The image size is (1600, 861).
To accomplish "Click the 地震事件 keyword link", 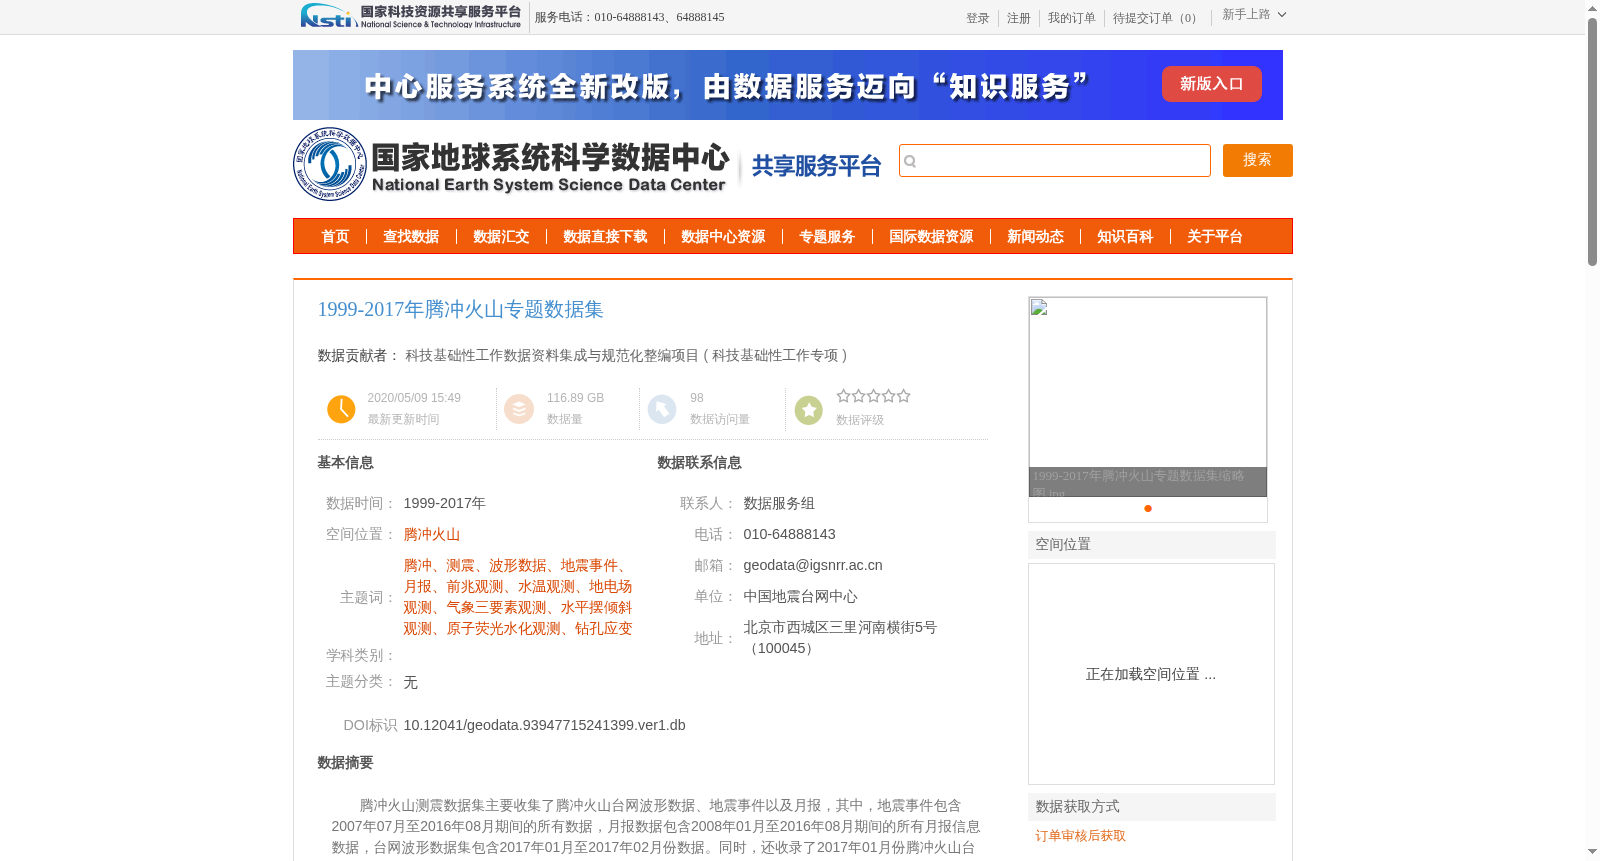I will [x=589, y=565].
